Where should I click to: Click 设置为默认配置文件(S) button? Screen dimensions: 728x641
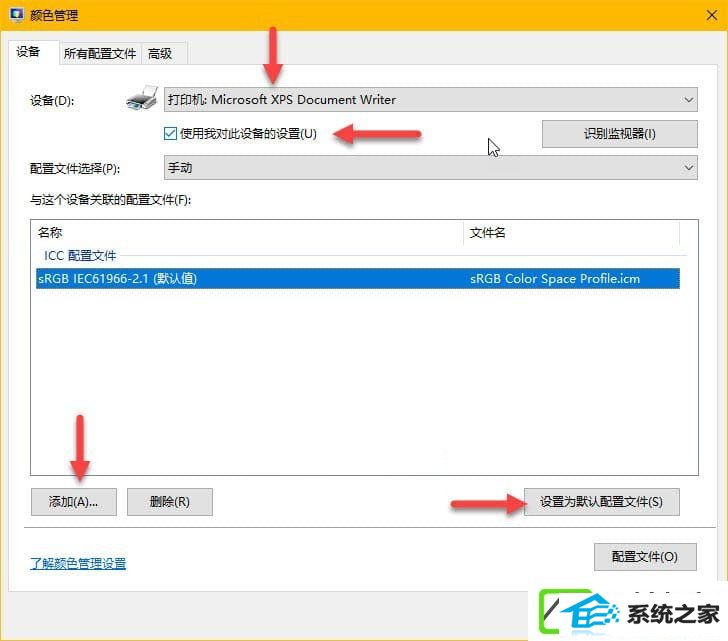602,502
